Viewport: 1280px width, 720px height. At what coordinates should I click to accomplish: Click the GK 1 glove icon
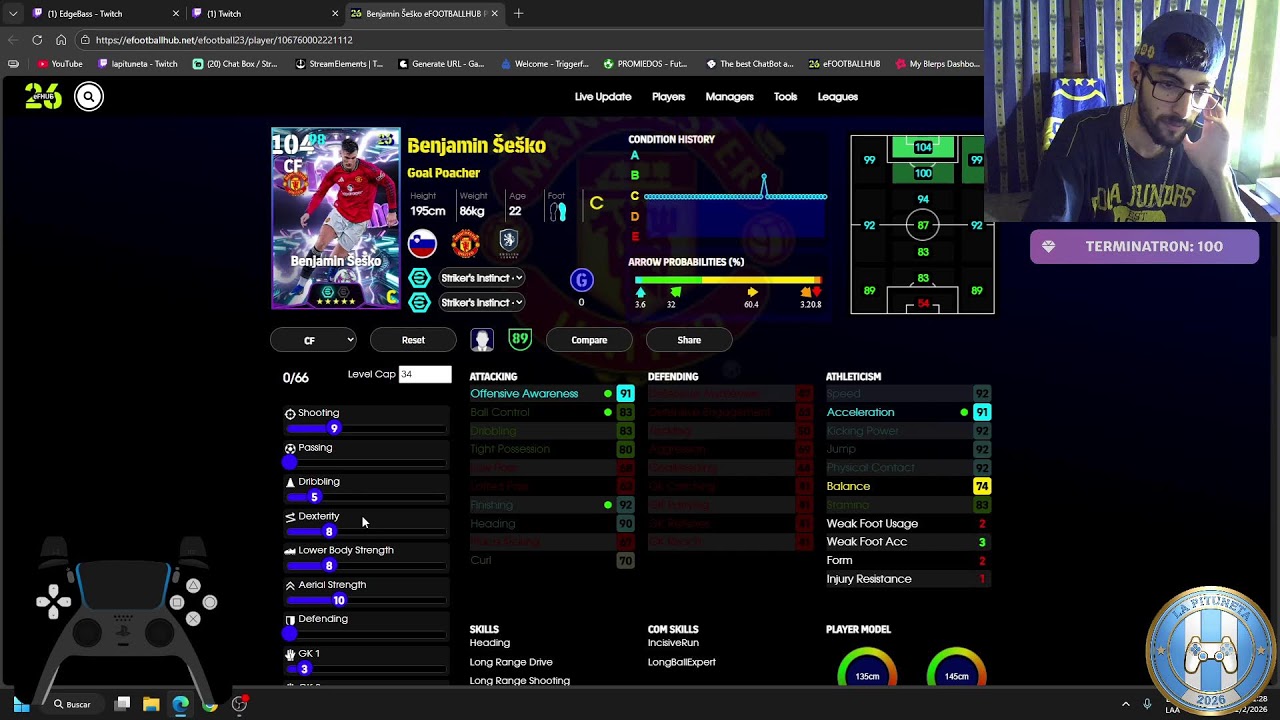coord(290,654)
